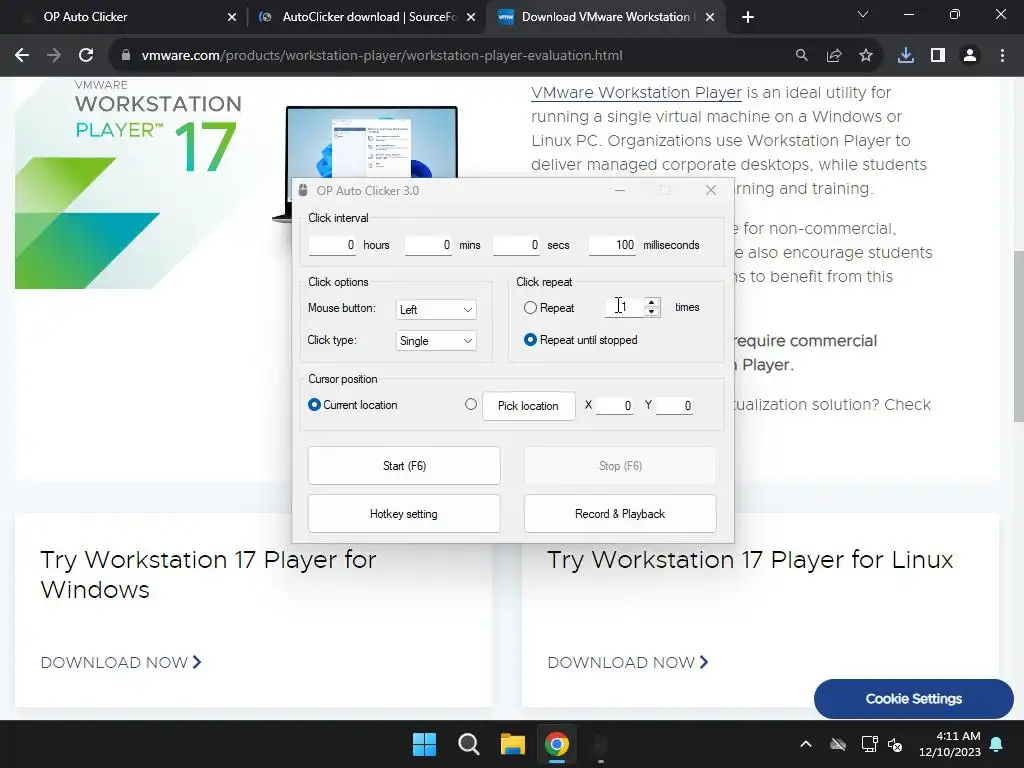Click the hours interval field
Screen dimensions: 1024x768
tap(332, 245)
